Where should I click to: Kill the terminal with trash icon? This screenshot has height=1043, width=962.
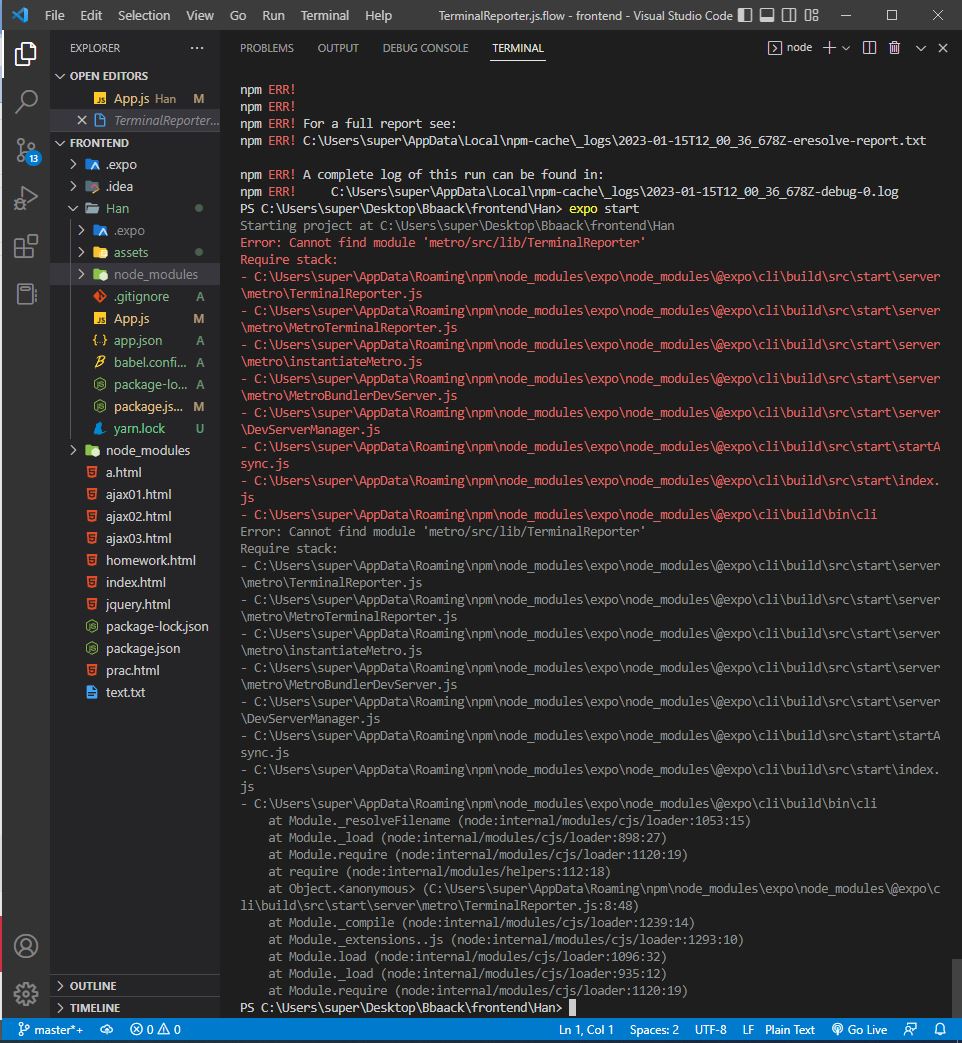coord(894,48)
